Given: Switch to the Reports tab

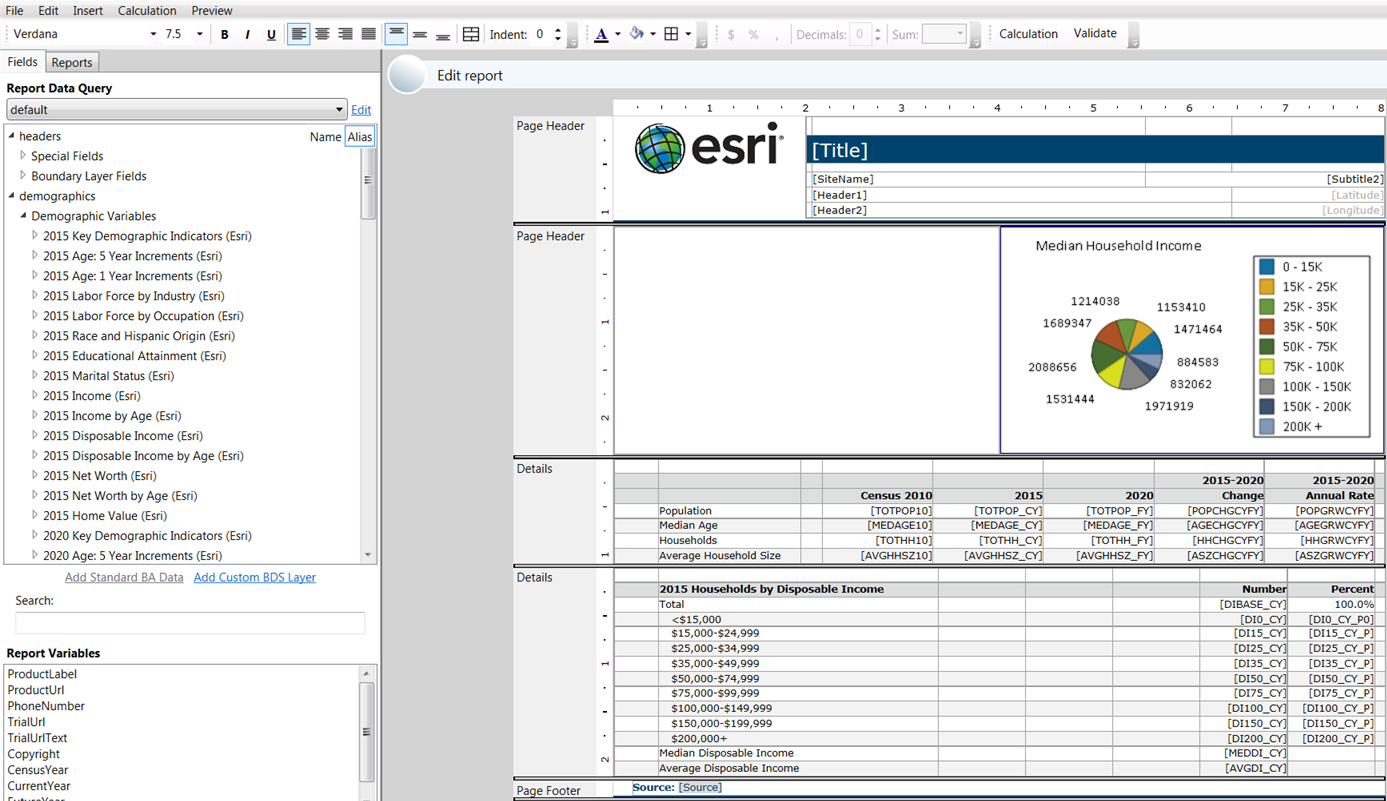Looking at the screenshot, I should [x=72, y=62].
